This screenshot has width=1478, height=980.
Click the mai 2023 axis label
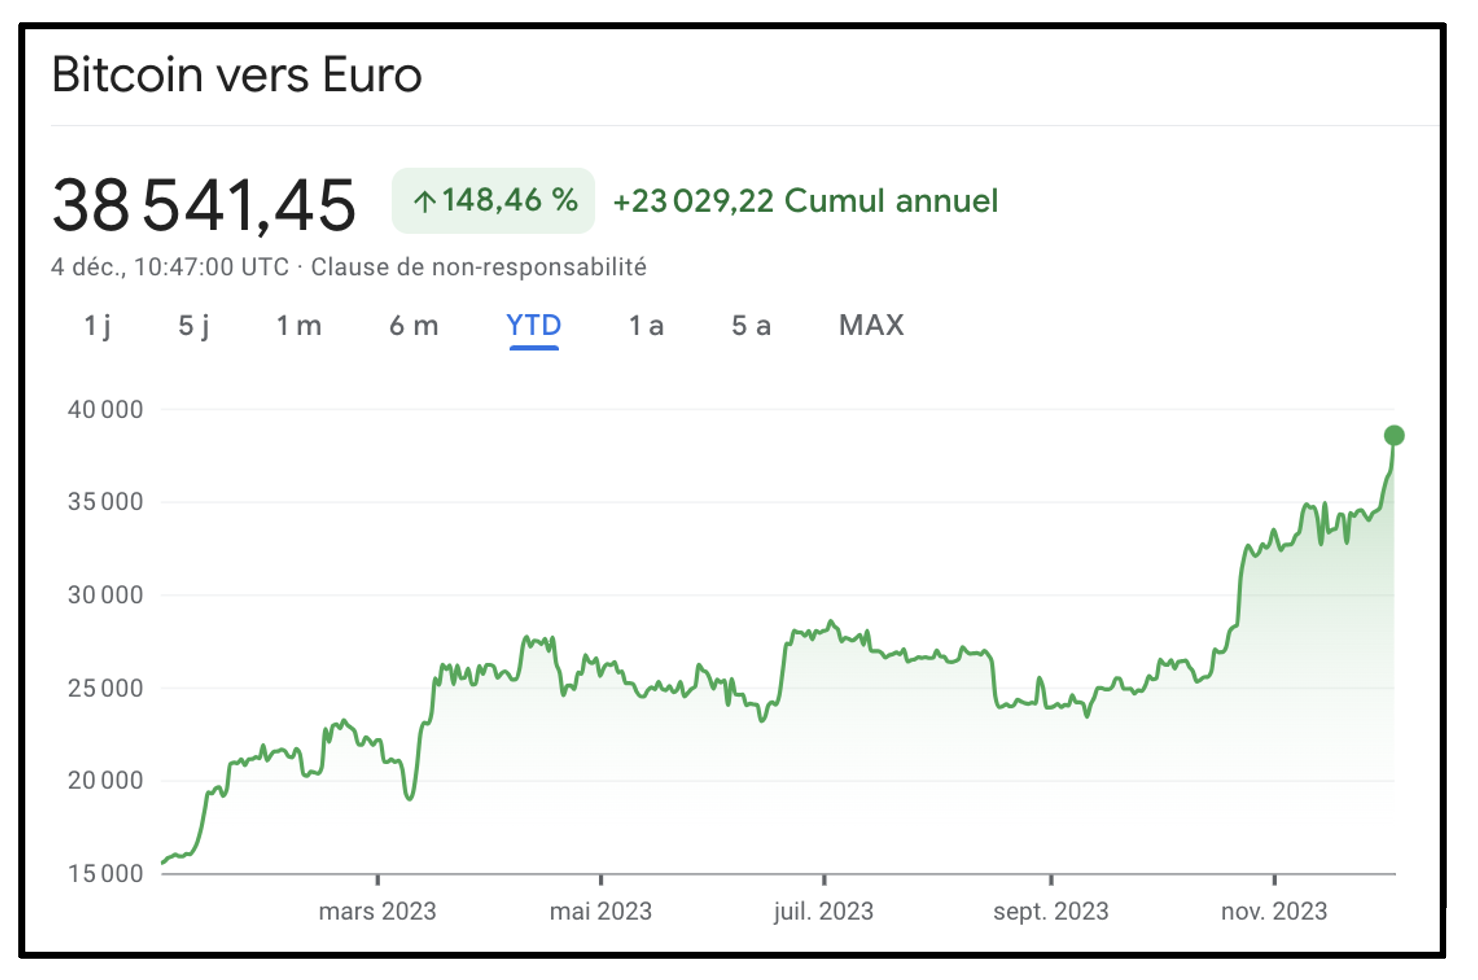[x=600, y=911]
